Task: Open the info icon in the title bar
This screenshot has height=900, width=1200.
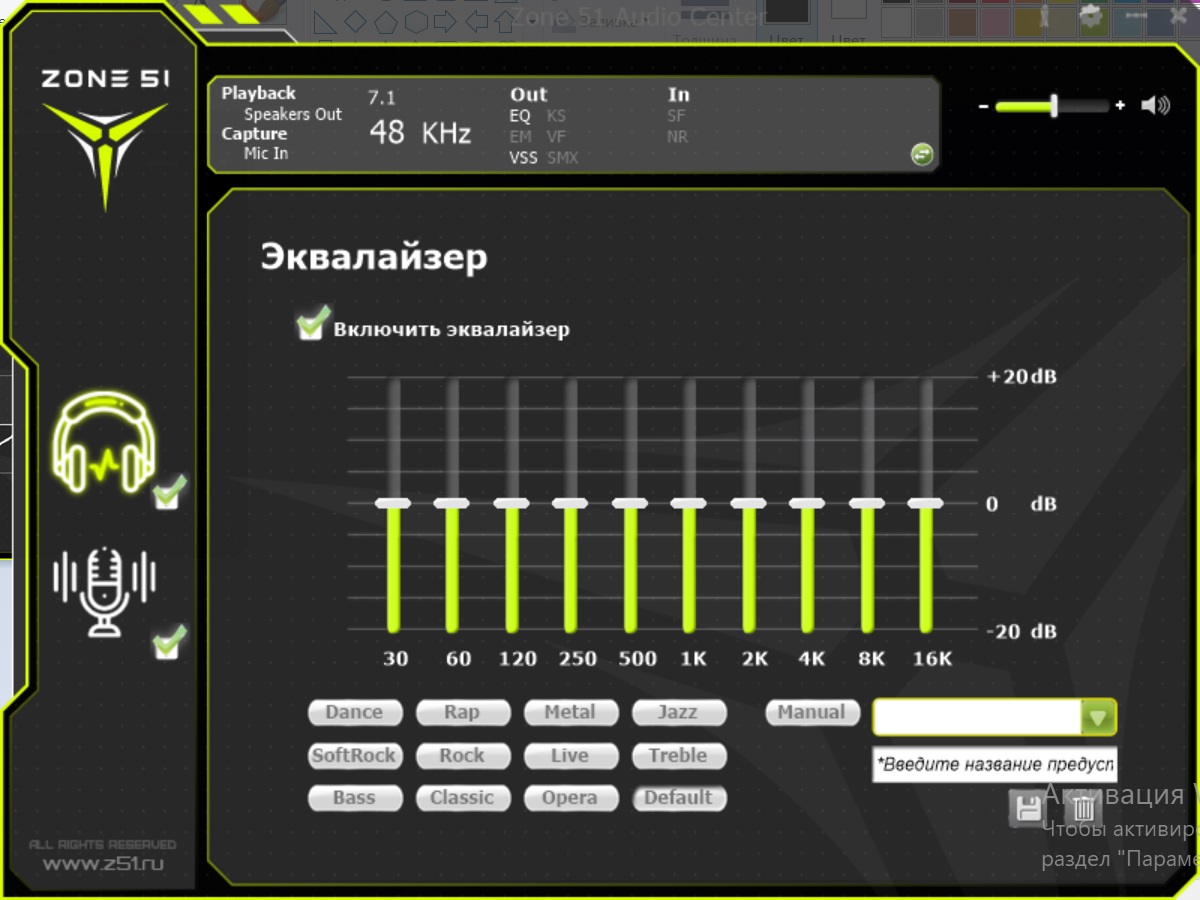Action: click(1045, 15)
